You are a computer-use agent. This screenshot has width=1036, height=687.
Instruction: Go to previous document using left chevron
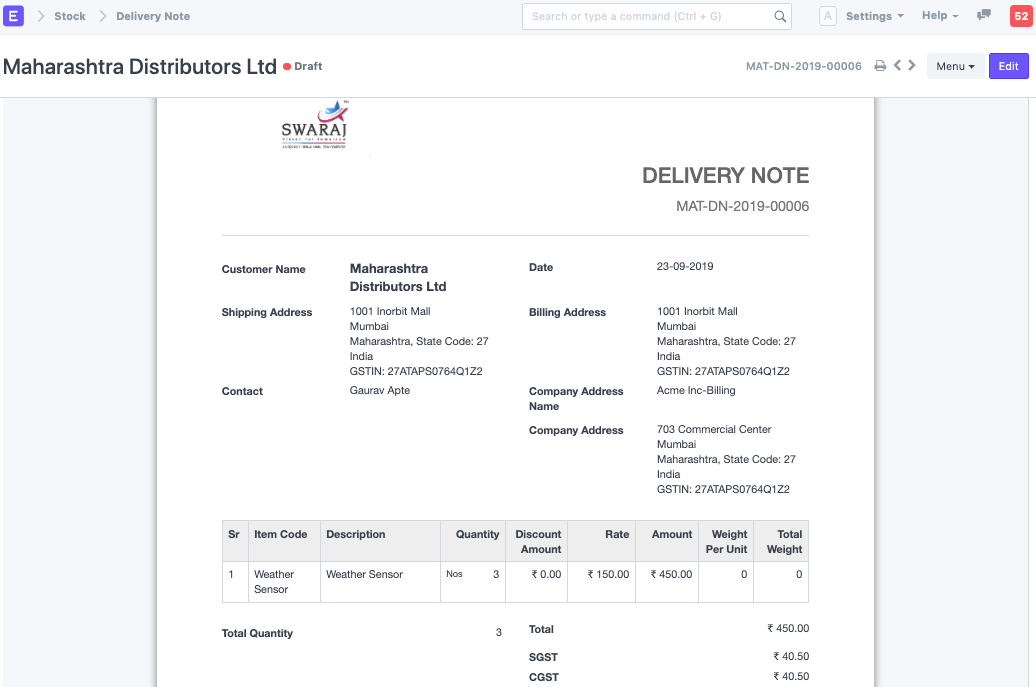897,66
